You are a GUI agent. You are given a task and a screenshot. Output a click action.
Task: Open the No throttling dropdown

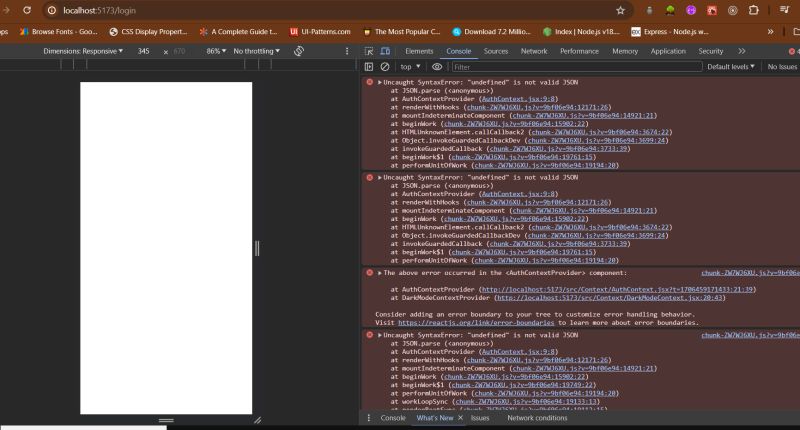pos(257,51)
